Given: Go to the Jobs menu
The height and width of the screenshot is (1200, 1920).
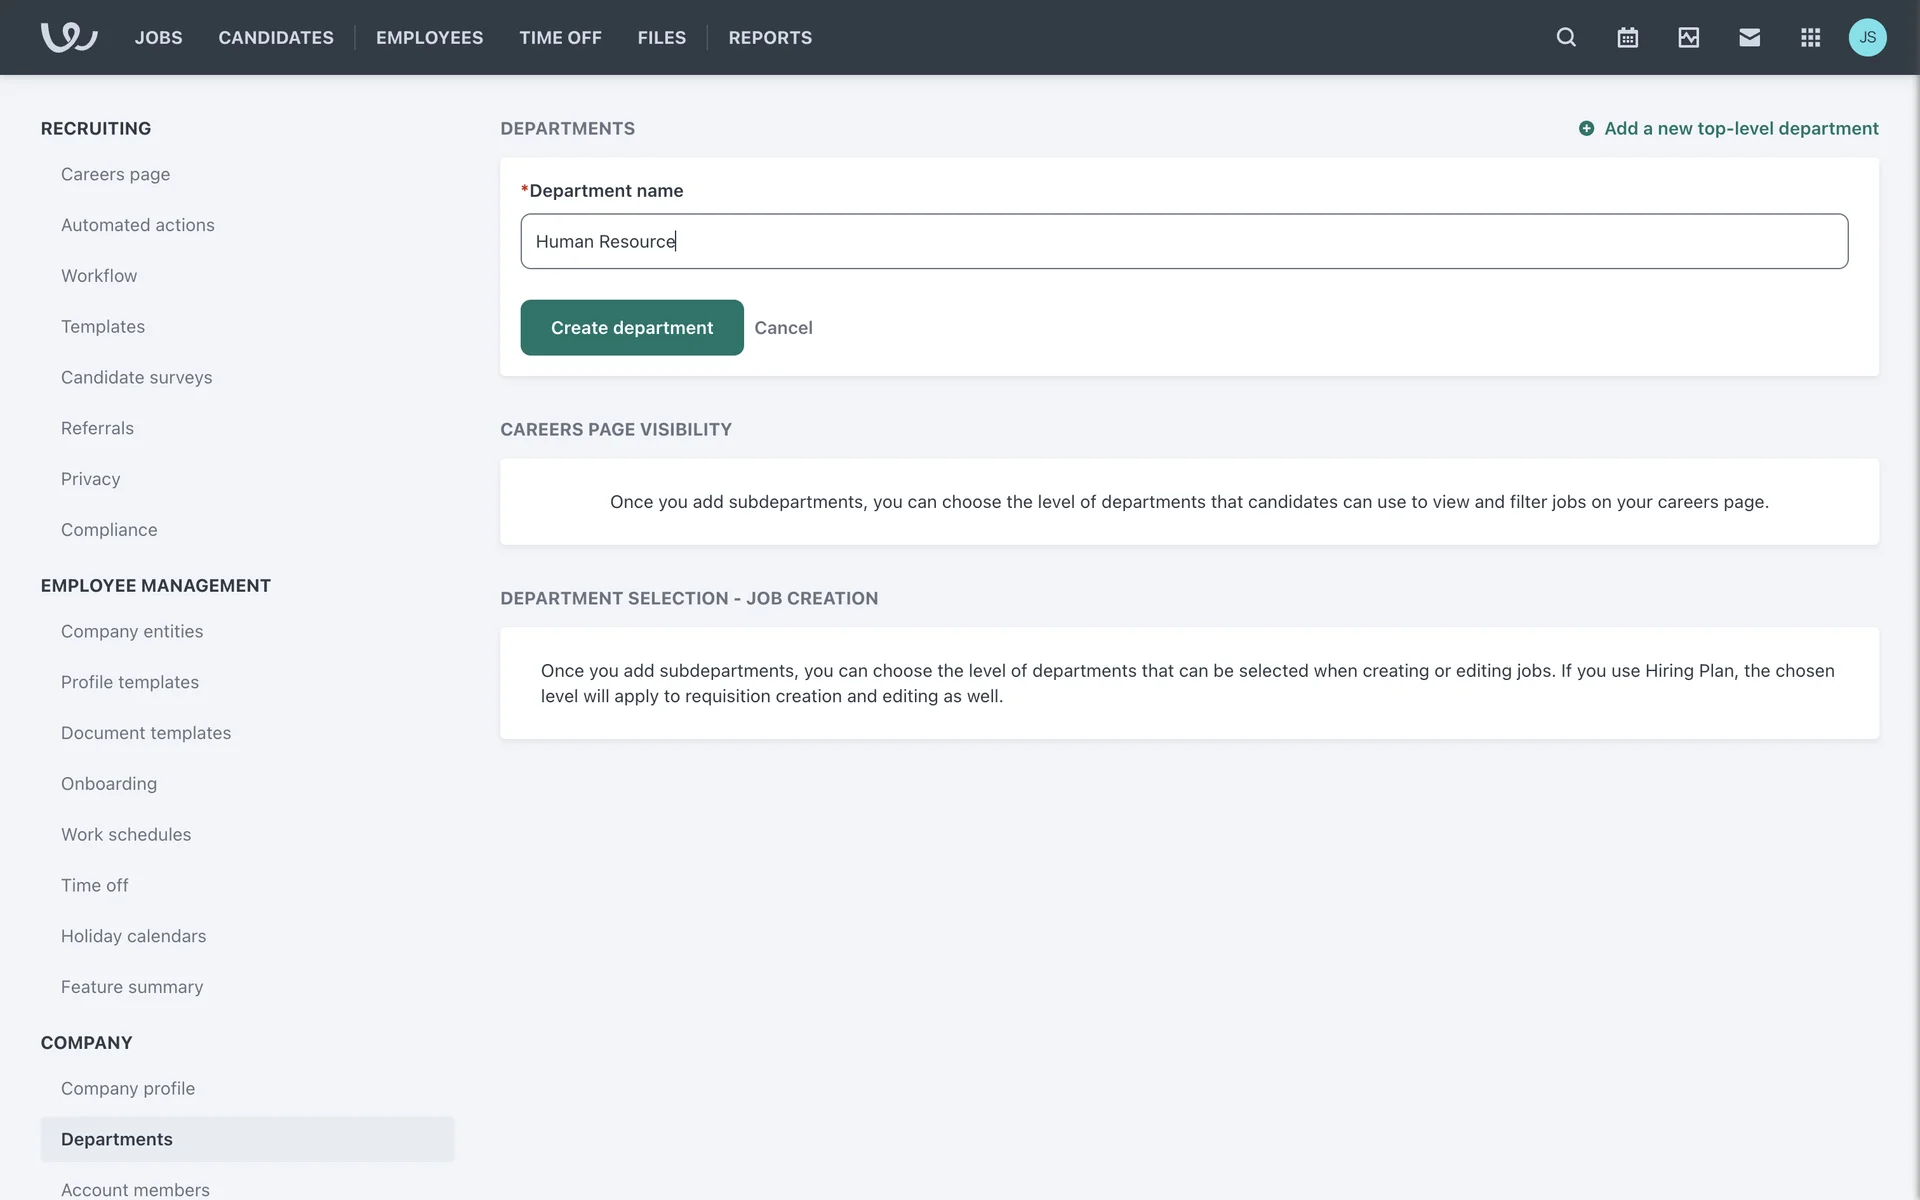Looking at the screenshot, I should click(158, 37).
